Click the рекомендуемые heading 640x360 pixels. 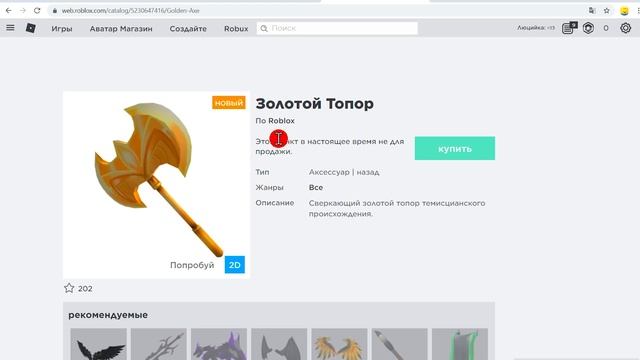[108, 315]
